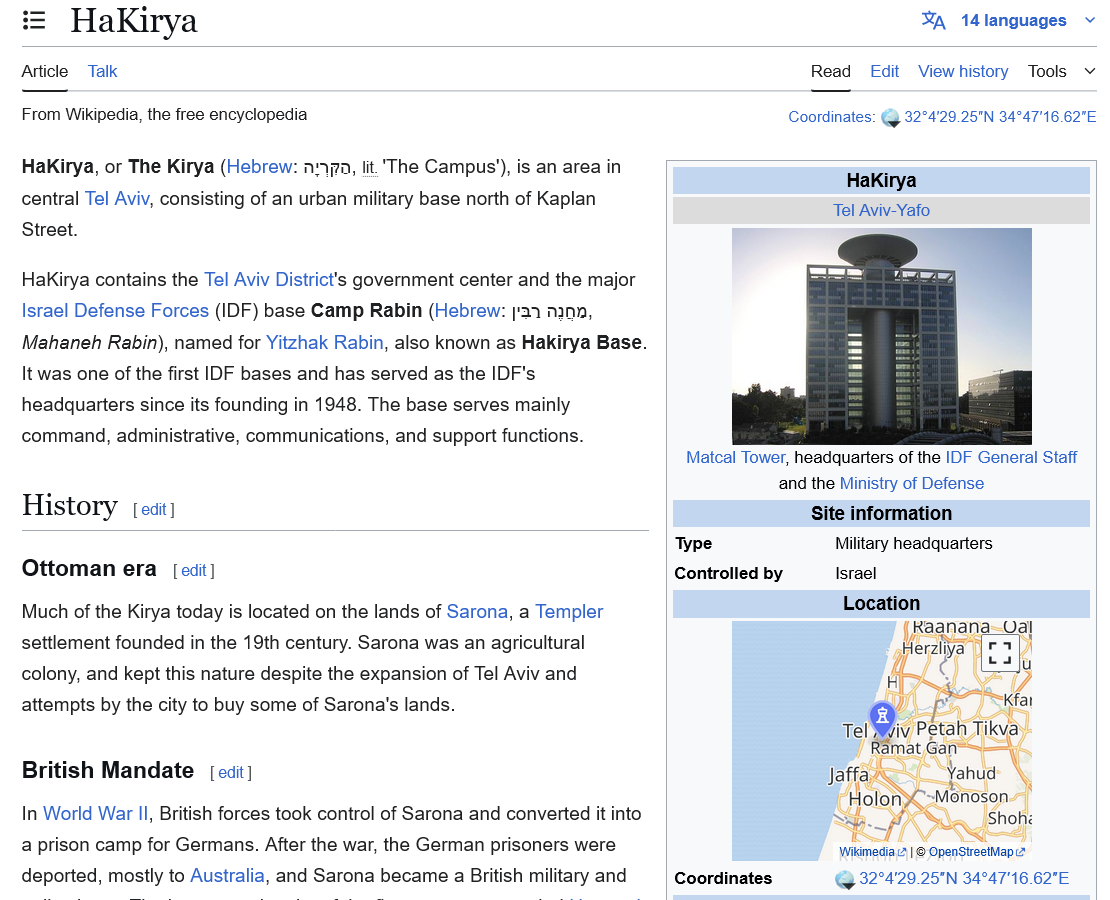Click the 'lit.' abbreviation in intro
Image resolution: width=1110 pixels, height=900 pixels.
tap(370, 167)
